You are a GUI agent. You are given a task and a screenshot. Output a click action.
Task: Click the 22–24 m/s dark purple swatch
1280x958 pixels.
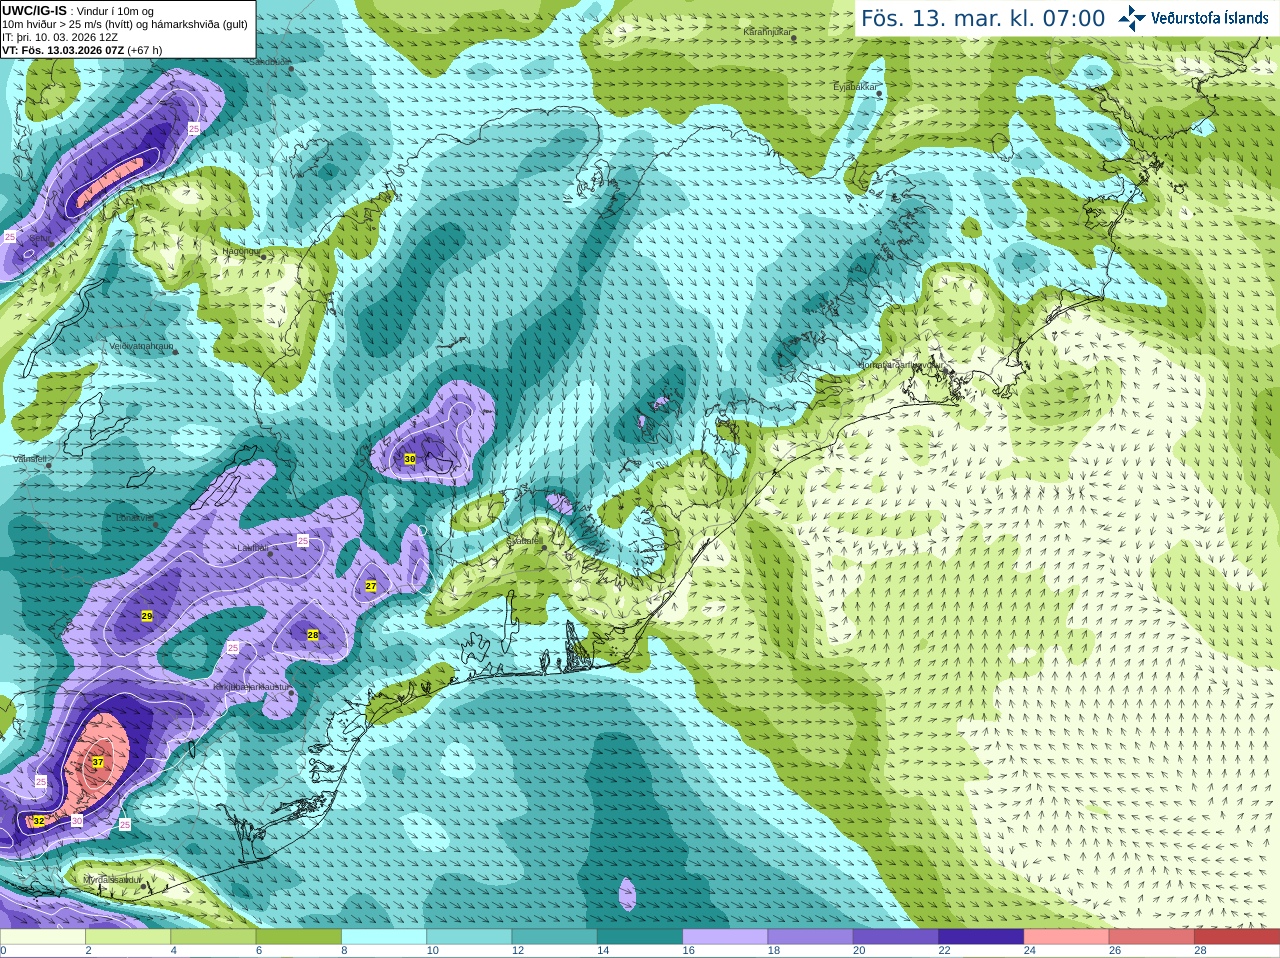tap(981, 937)
